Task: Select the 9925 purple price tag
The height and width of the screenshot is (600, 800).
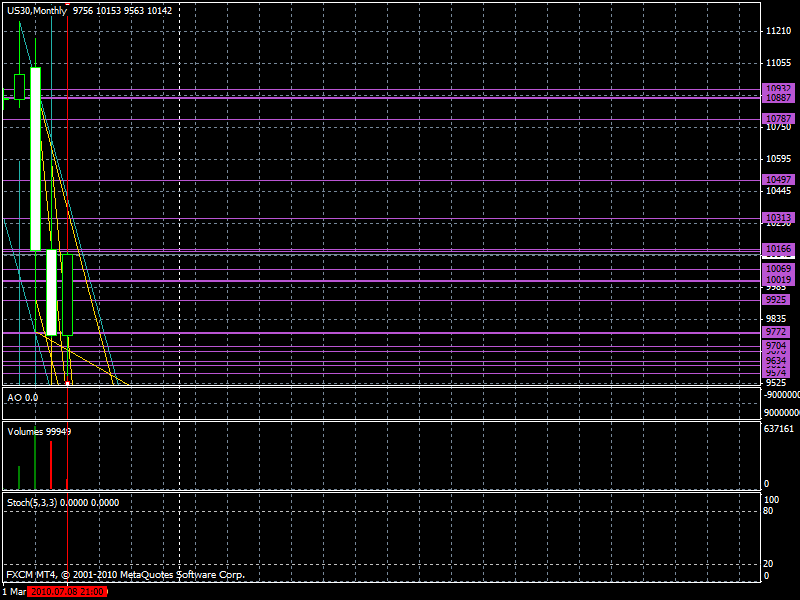Action: tap(777, 299)
